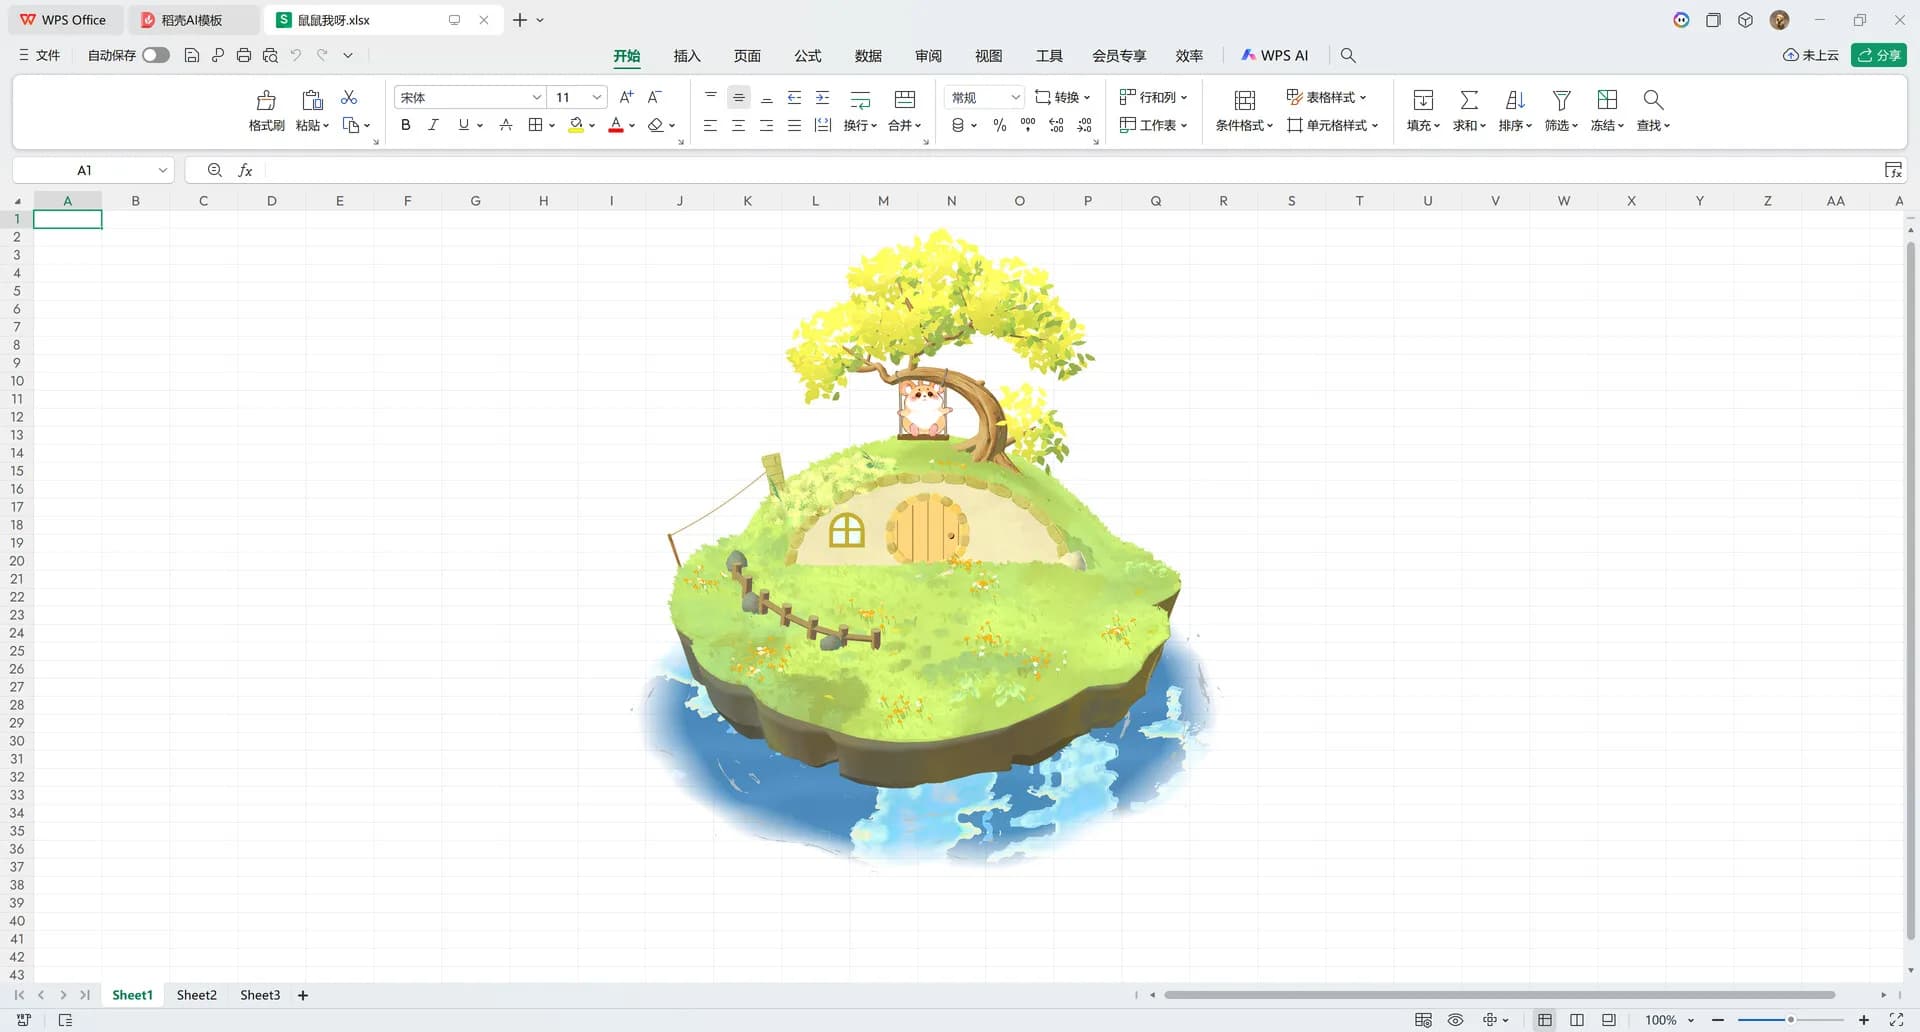Click the WPS AI button
This screenshot has height=1032, width=1920.
(1275, 55)
